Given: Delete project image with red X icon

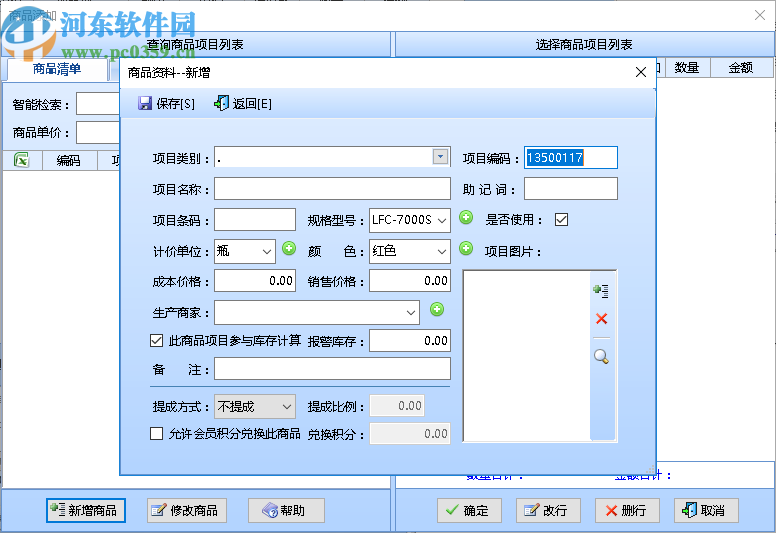Looking at the screenshot, I should click(601, 319).
